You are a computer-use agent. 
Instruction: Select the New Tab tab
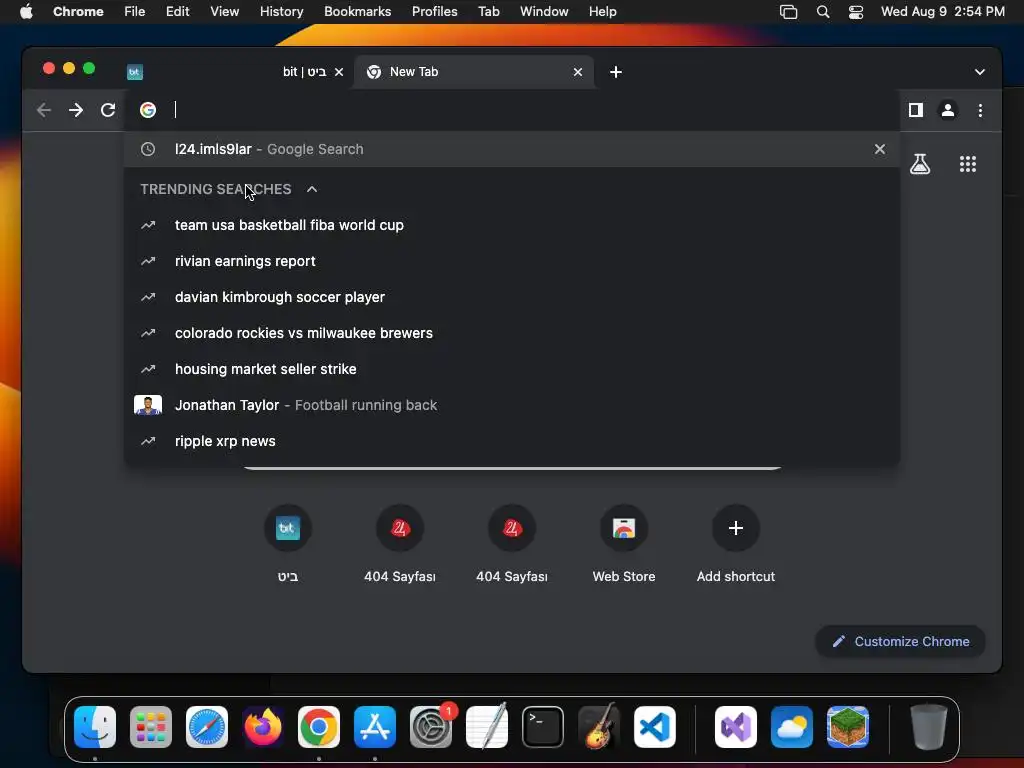click(473, 72)
